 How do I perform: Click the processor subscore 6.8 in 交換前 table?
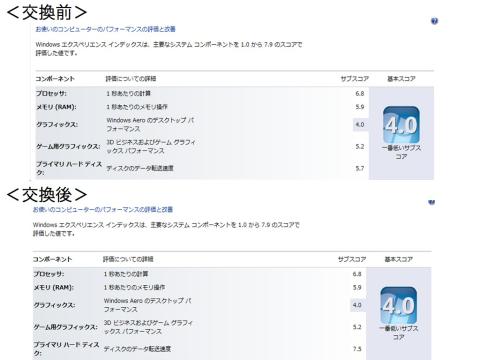360,94
